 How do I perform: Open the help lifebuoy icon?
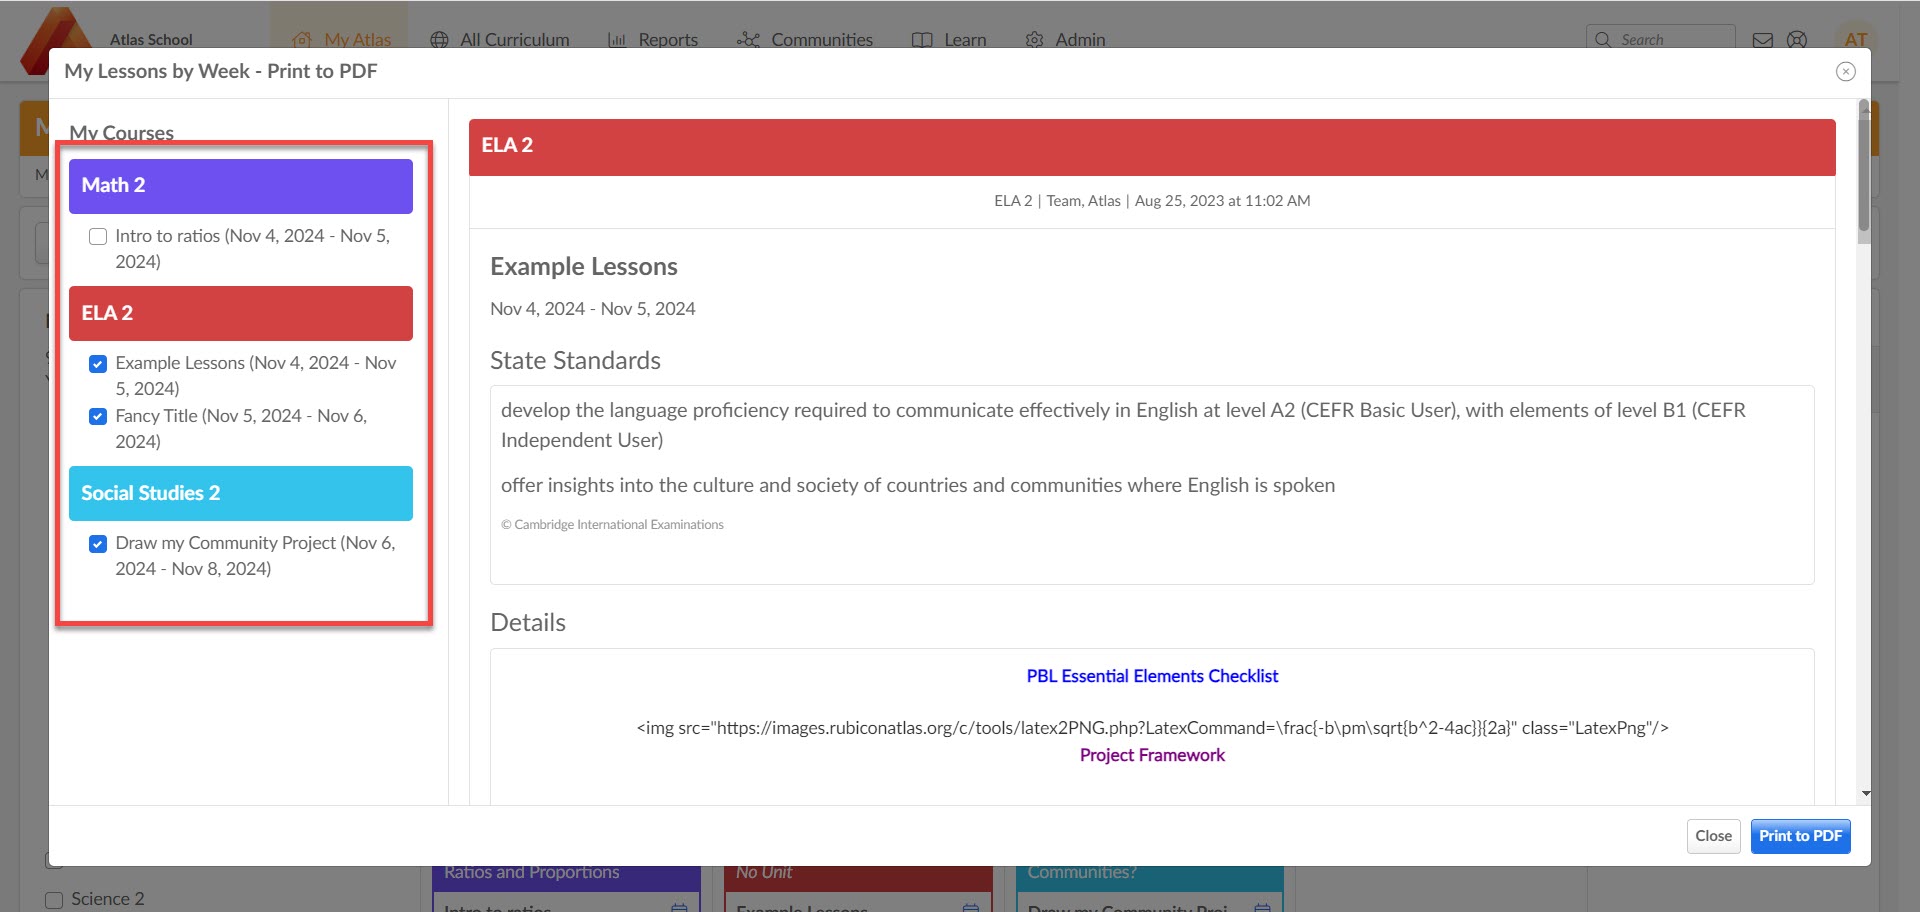(x=1797, y=40)
